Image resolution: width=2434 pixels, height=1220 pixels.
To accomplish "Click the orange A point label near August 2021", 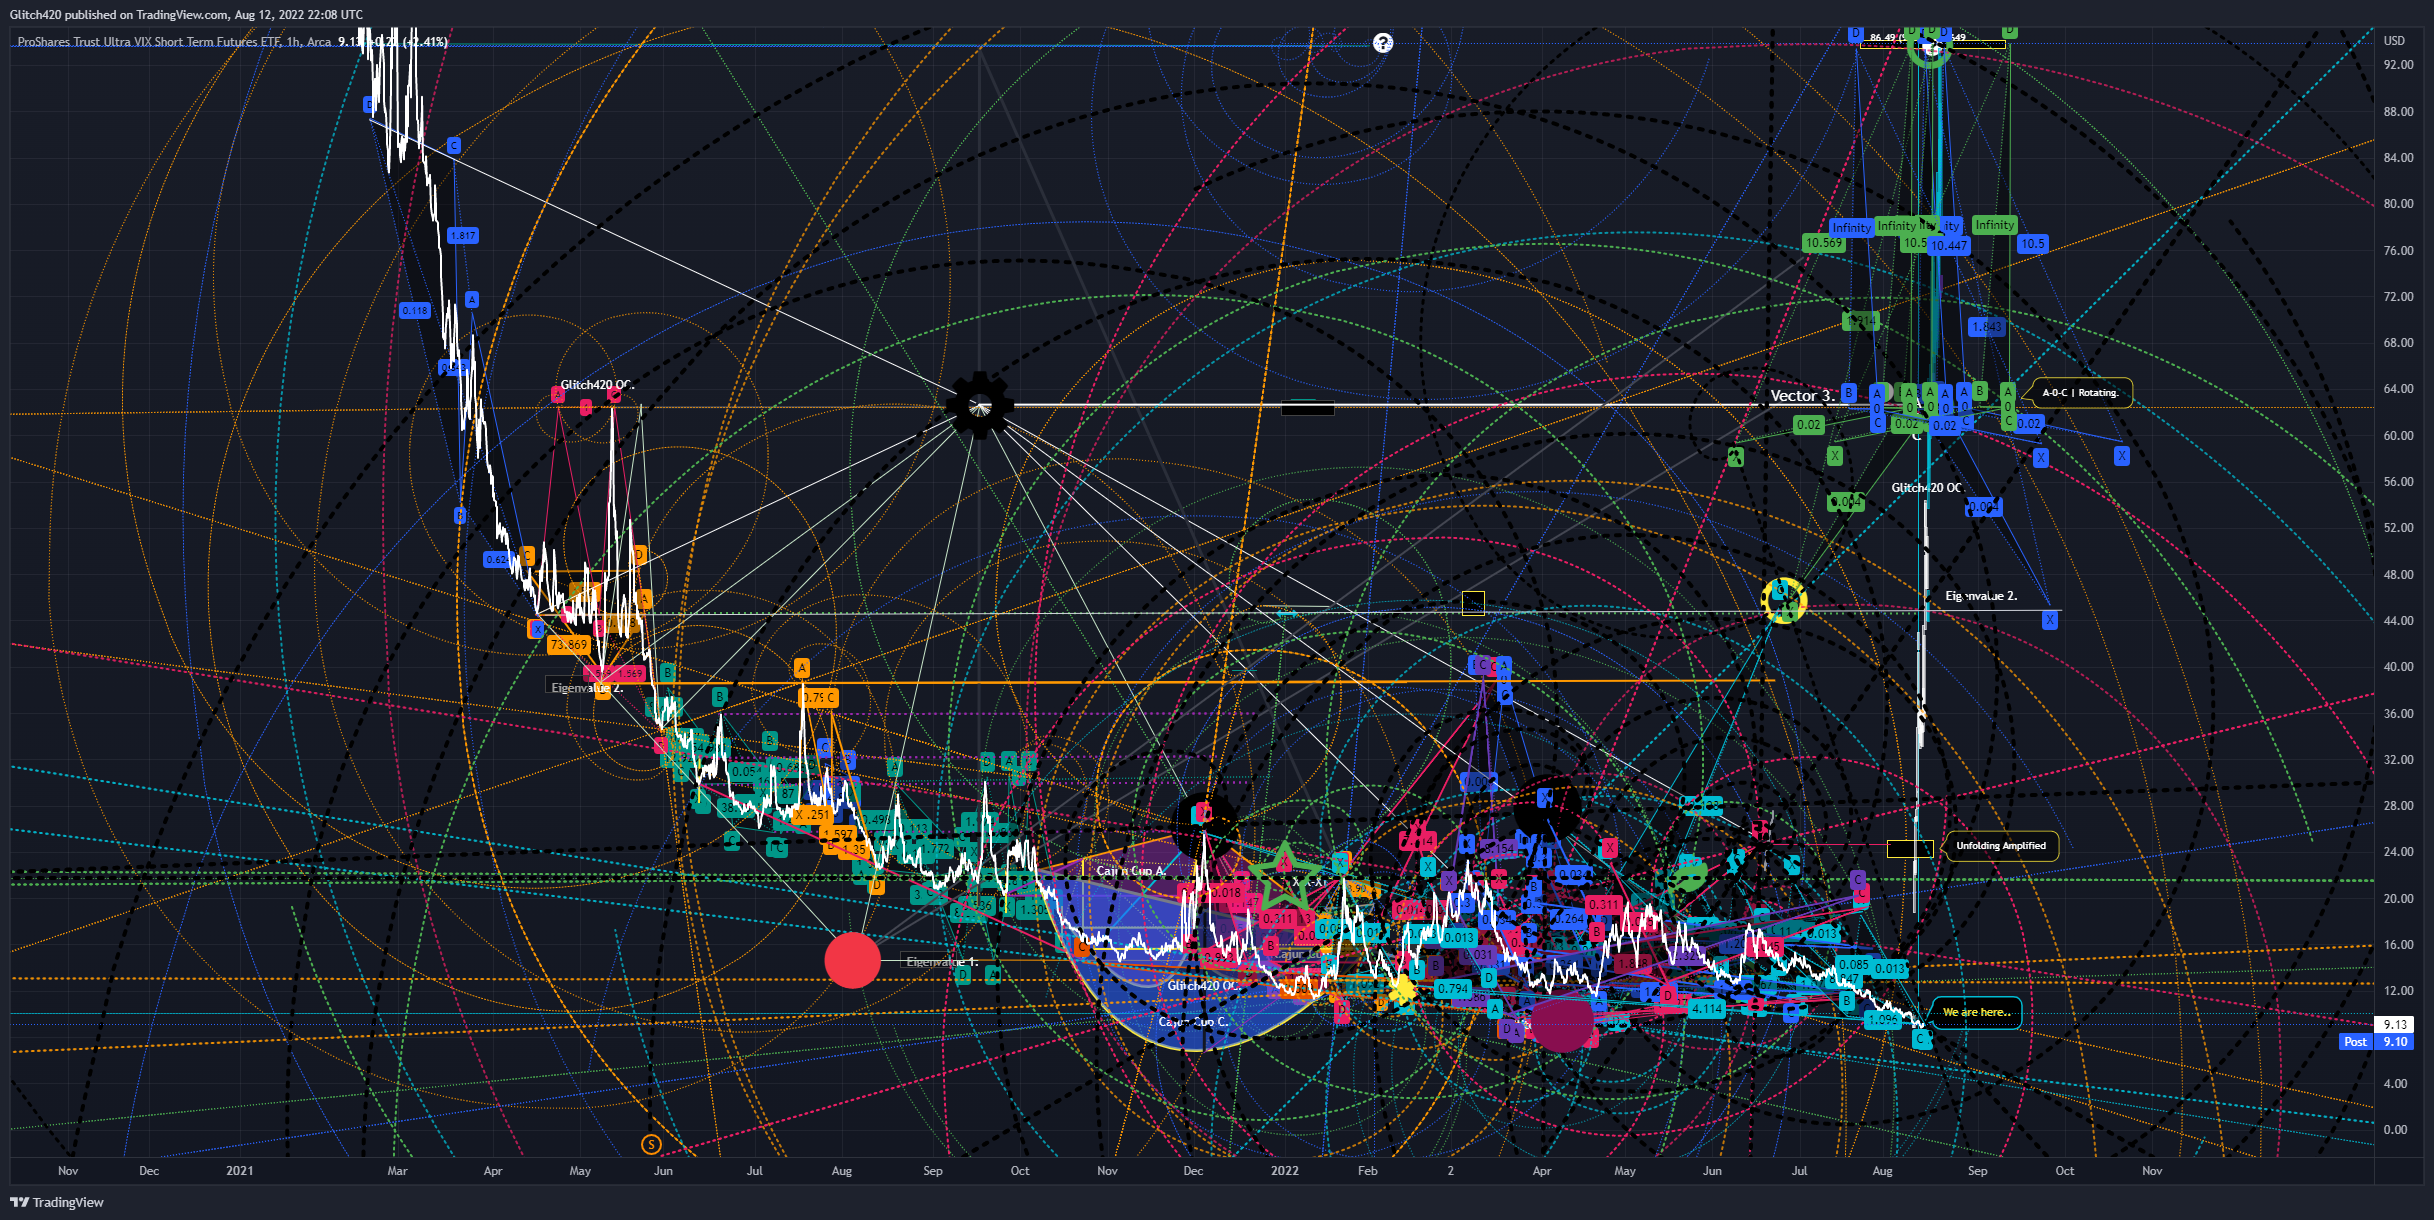I will (x=801, y=667).
